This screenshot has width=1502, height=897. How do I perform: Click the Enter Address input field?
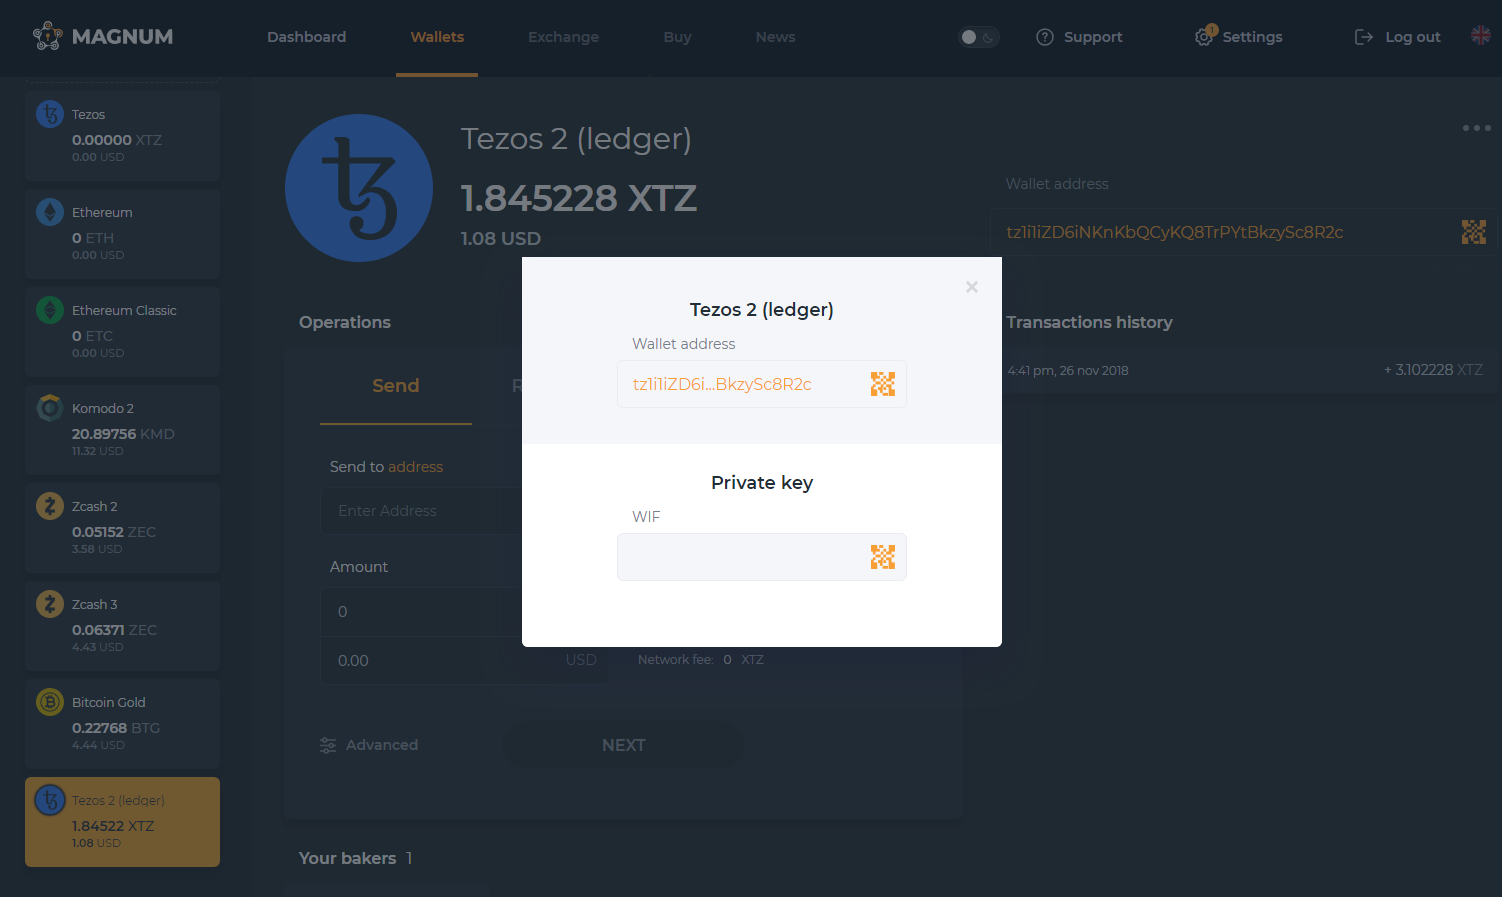coord(422,511)
